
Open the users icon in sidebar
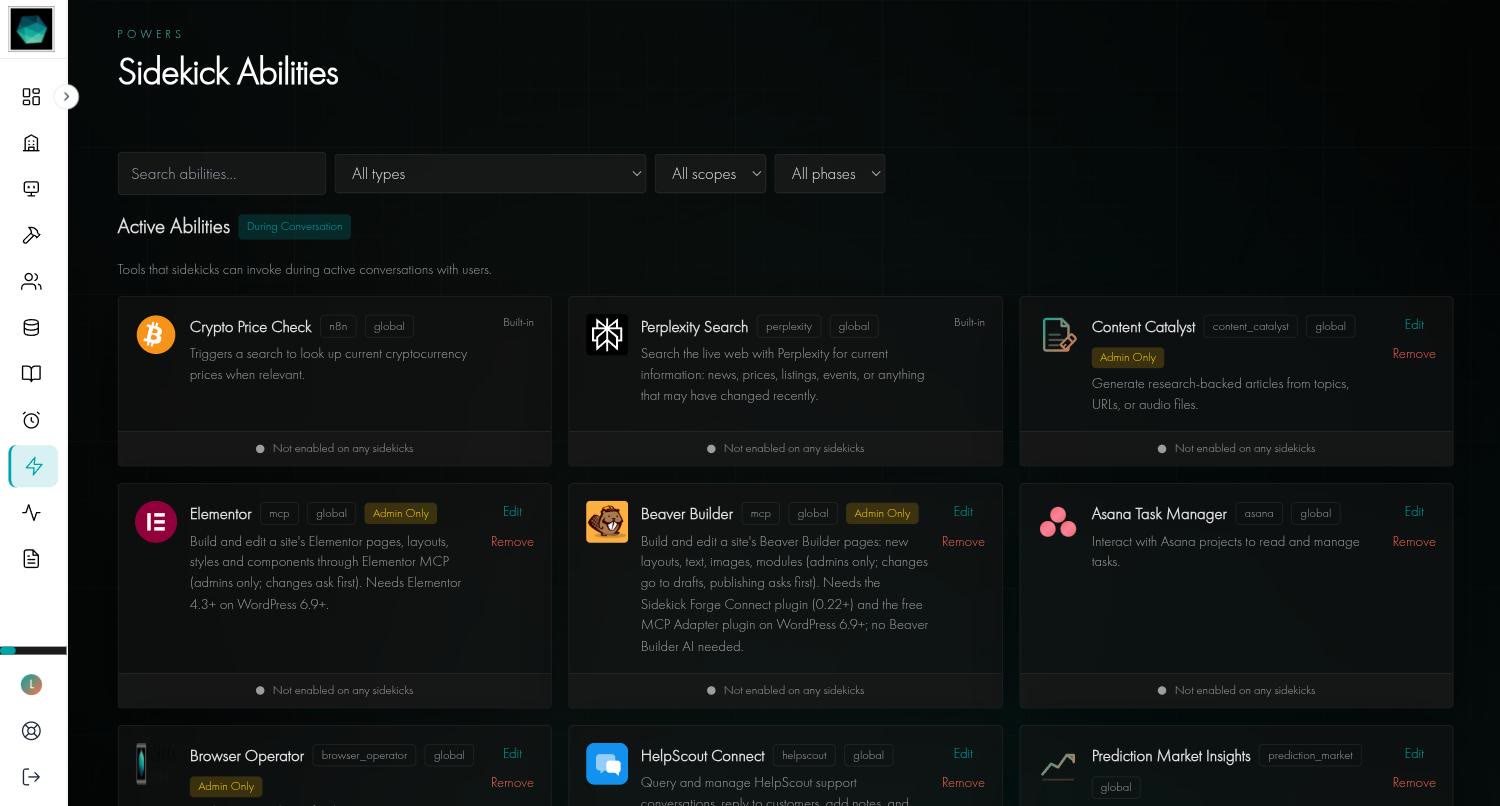point(31,281)
